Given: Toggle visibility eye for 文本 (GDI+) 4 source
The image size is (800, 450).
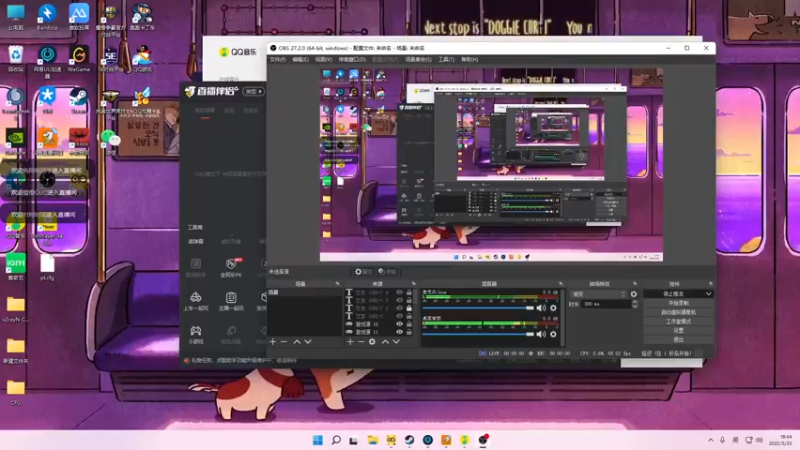Looking at the screenshot, I should pyautogui.click(x=399, y=292).
